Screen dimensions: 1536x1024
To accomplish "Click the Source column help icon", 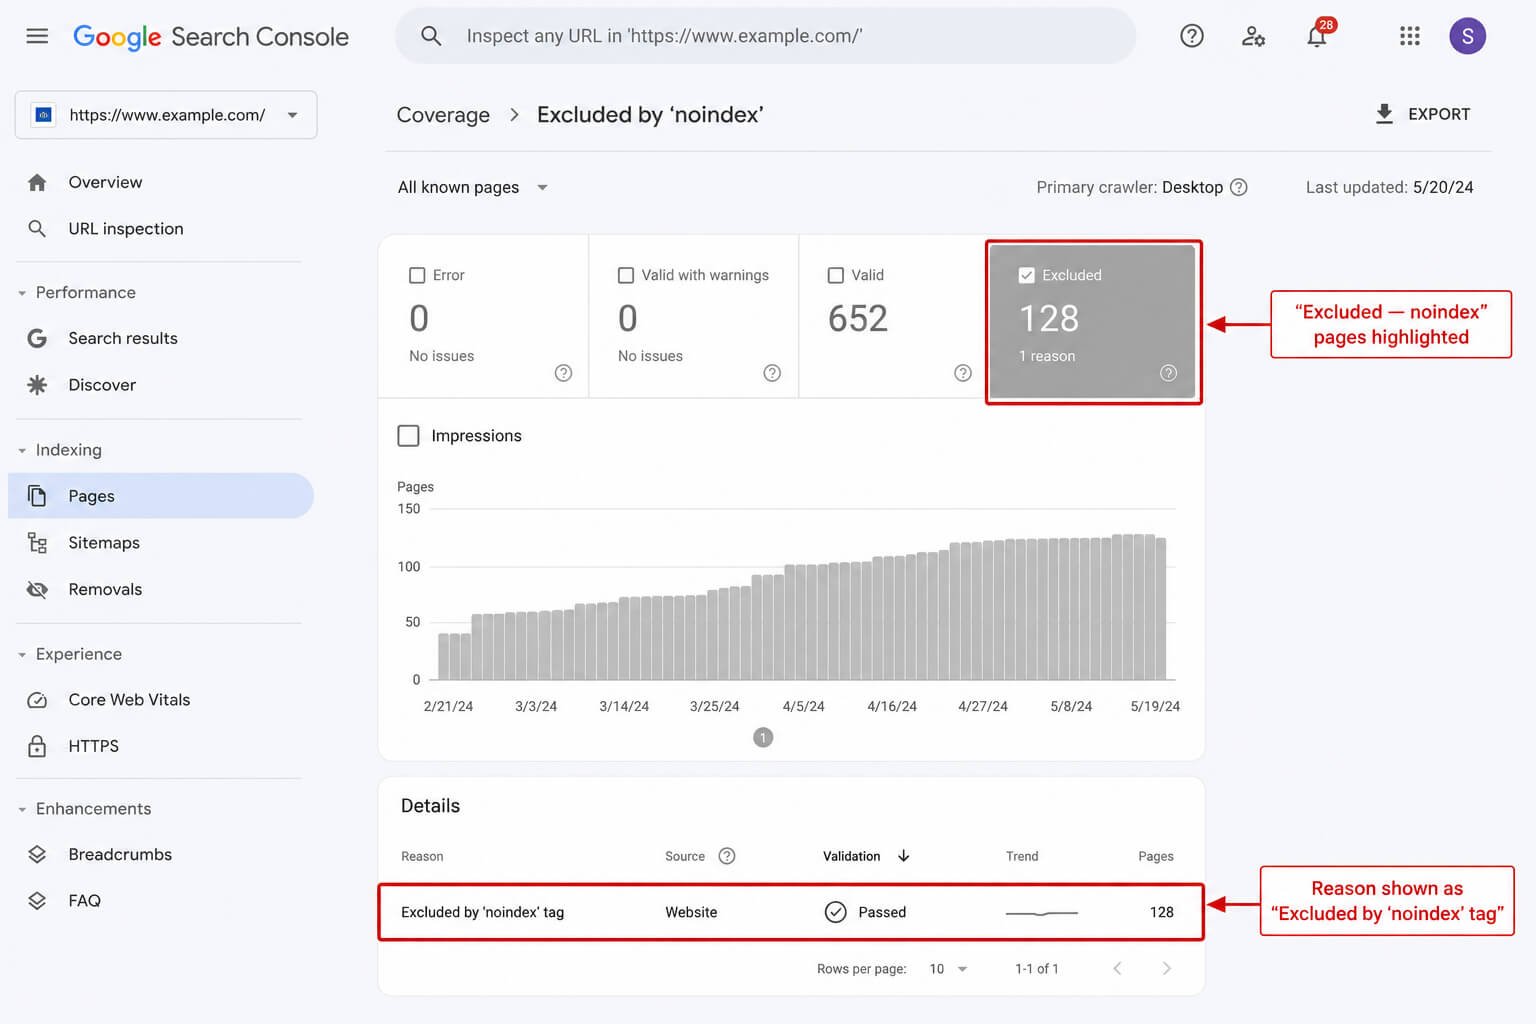I will pos(727,856).
